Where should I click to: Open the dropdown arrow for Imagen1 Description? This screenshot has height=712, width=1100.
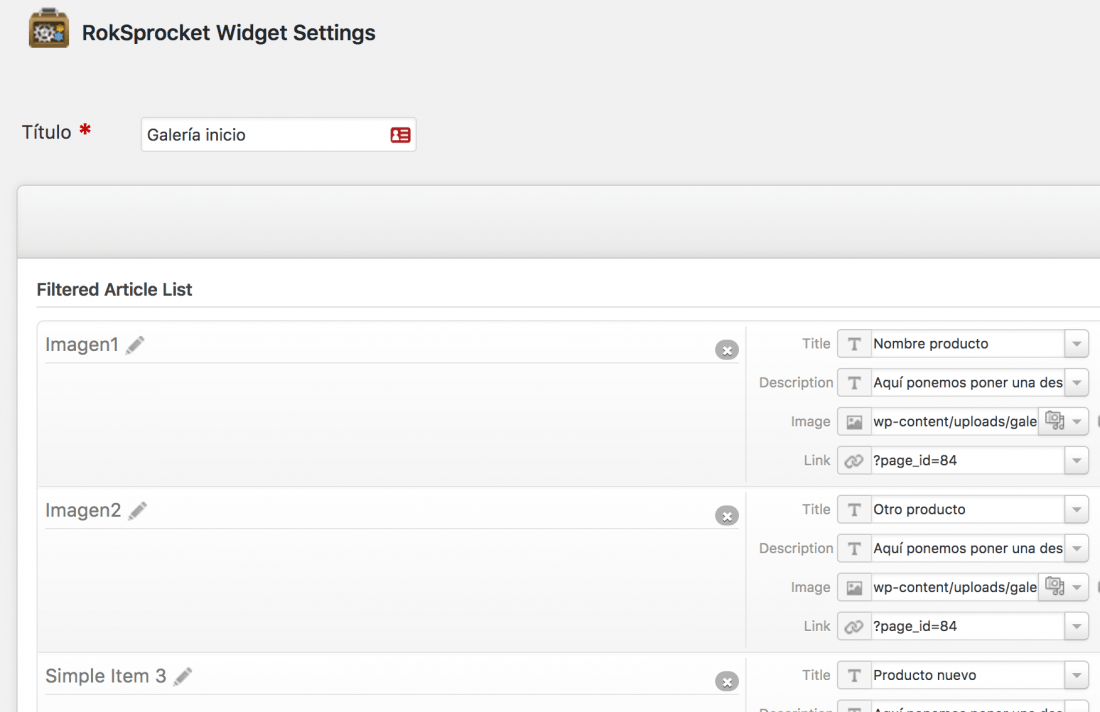click(1076, 383)
